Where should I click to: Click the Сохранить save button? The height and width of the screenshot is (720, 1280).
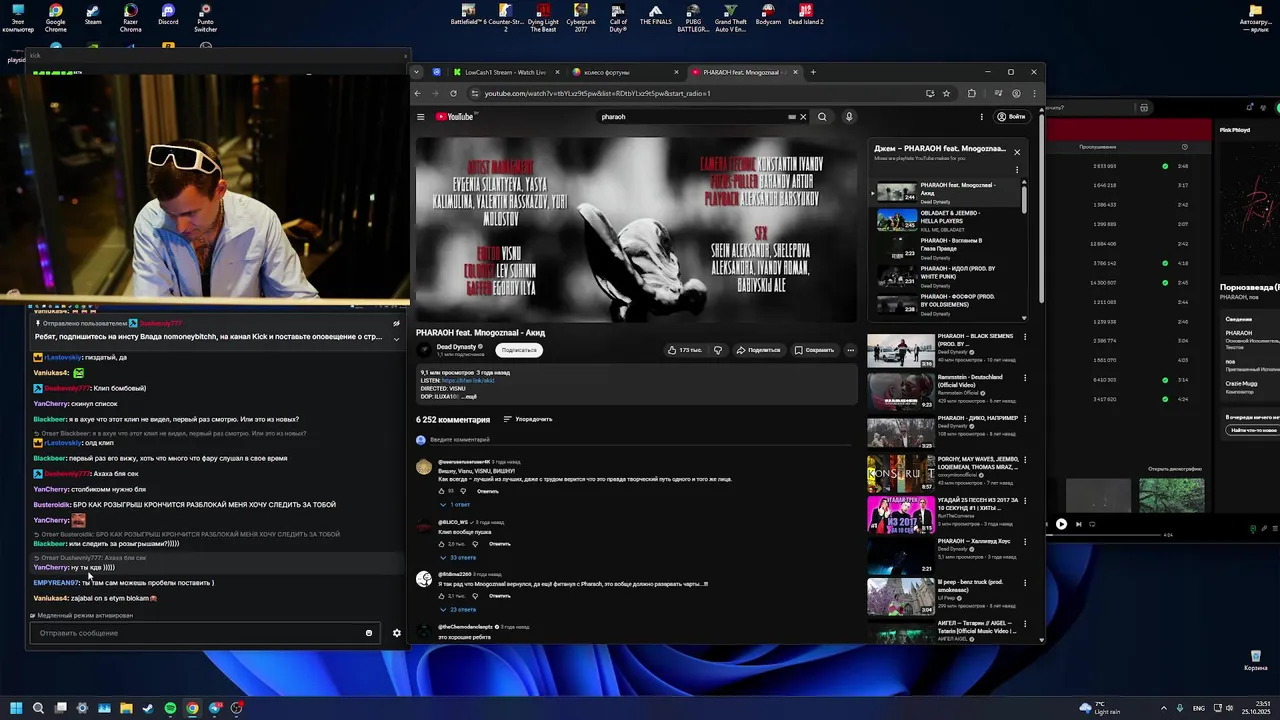tap(814, 350)
